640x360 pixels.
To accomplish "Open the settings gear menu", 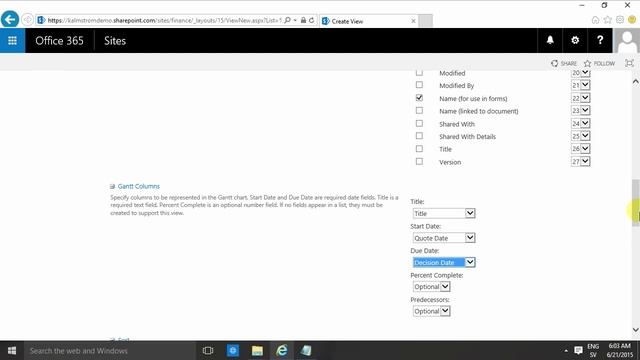I will tap(575, 40).
